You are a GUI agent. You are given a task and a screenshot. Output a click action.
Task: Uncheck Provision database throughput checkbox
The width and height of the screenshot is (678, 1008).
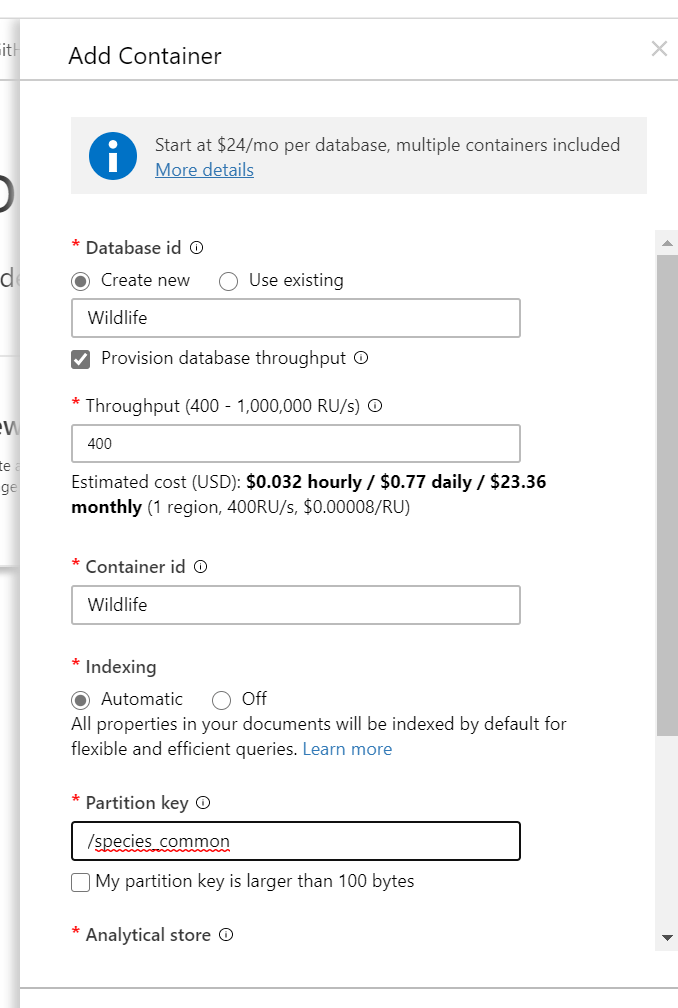(x=81, y=359)
